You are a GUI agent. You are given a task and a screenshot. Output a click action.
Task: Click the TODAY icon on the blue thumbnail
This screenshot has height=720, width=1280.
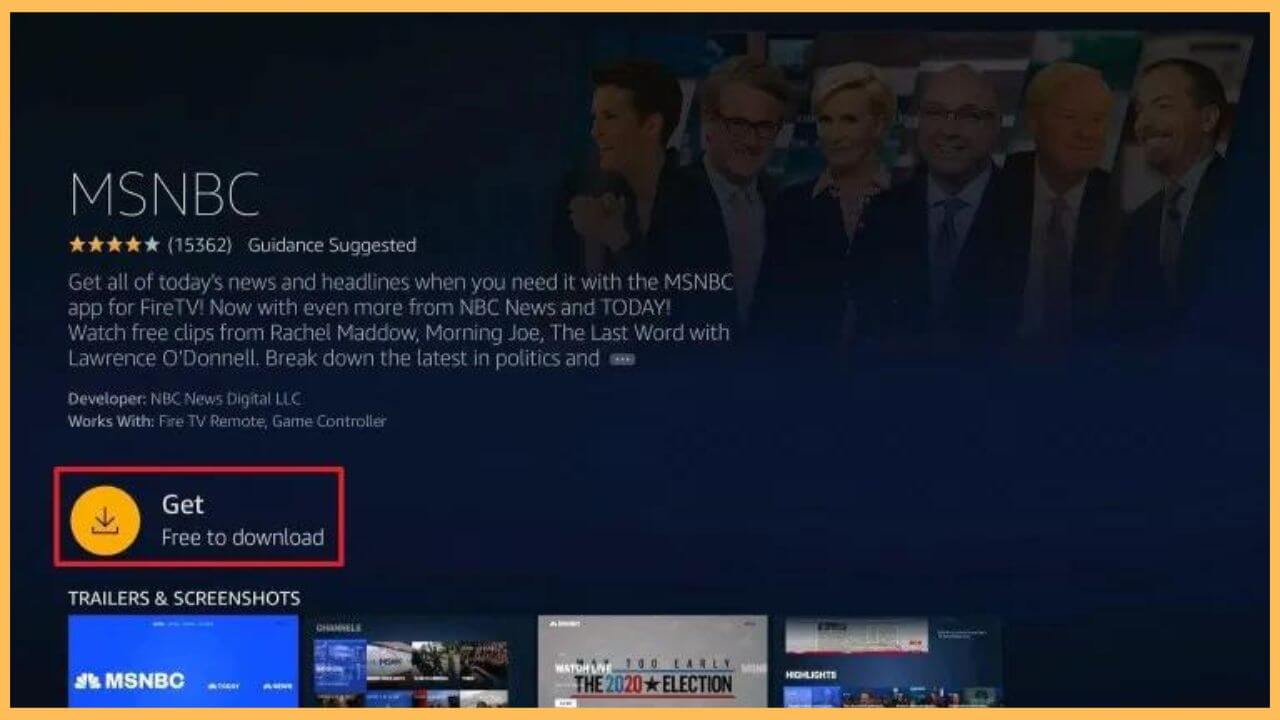222,686
